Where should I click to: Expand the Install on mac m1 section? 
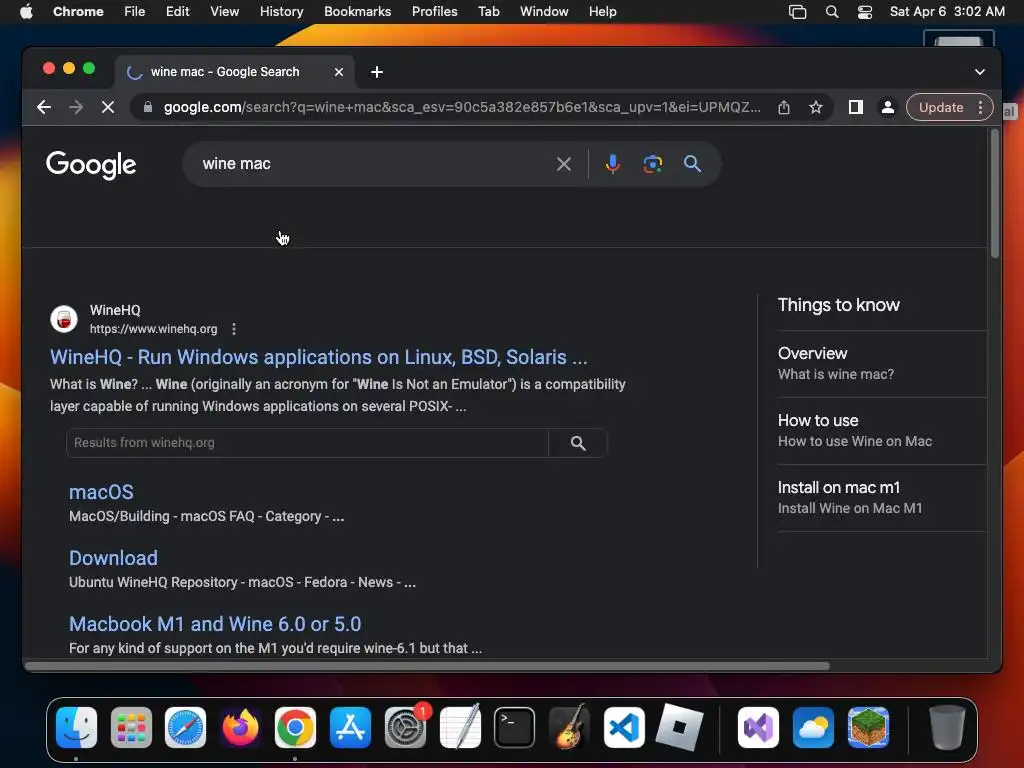pyautogui.click(x=882, y=498)
